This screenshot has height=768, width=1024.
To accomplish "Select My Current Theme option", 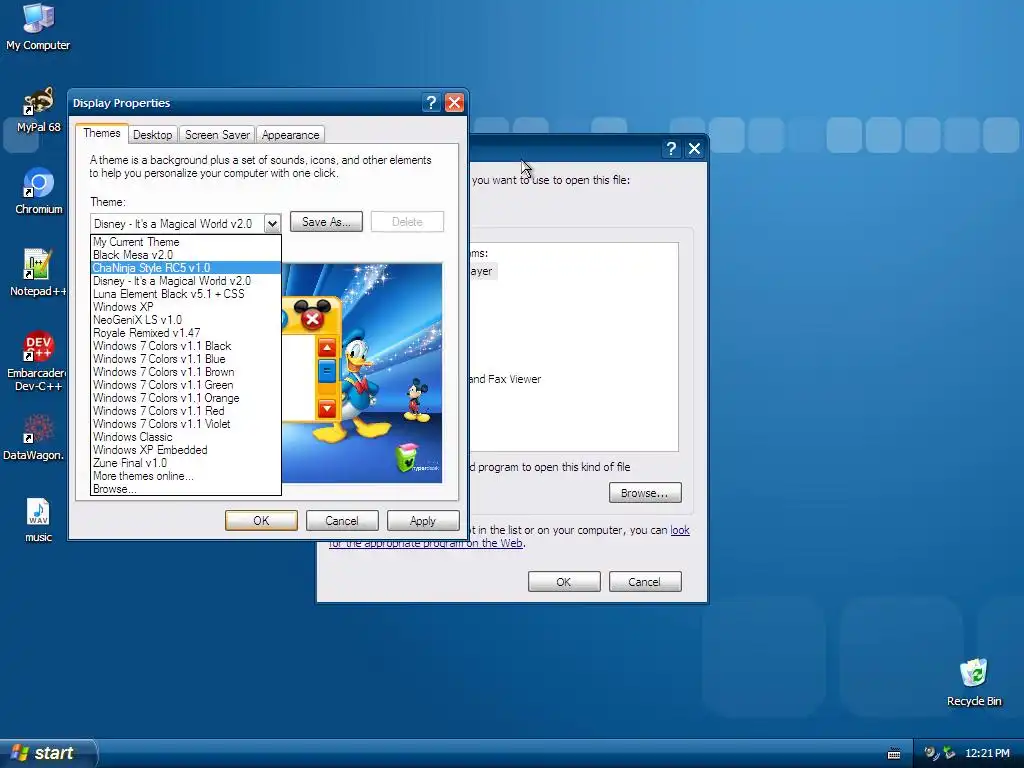I will pos(185,242).
